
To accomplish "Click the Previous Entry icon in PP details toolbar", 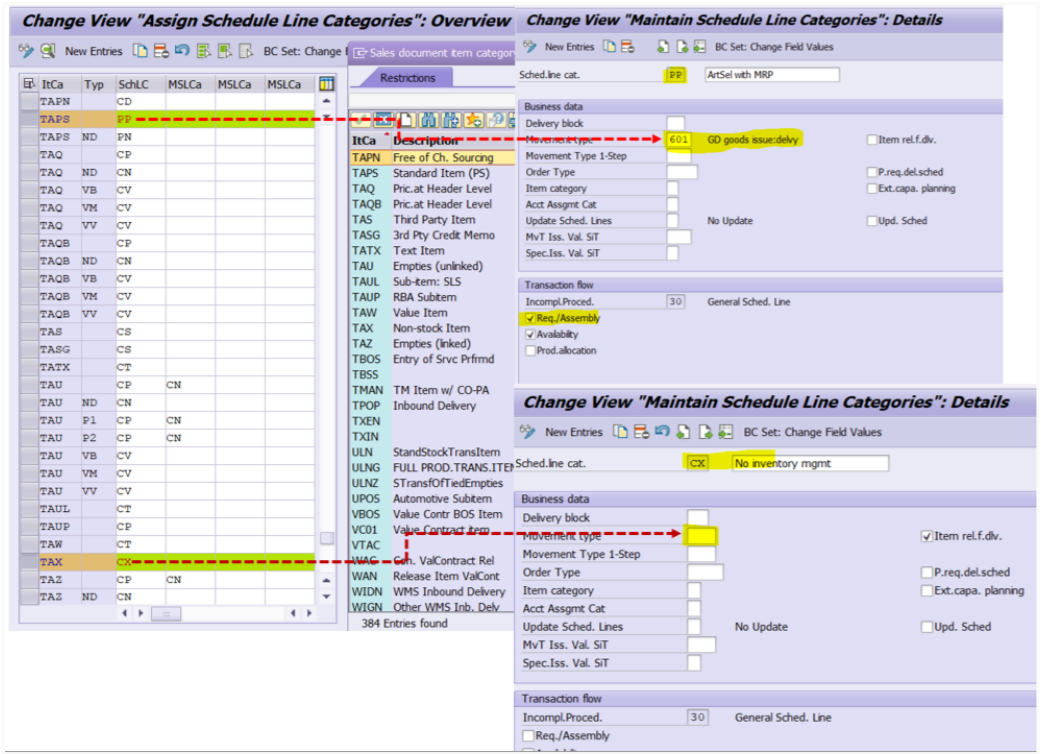I will [x=663, y=47].
